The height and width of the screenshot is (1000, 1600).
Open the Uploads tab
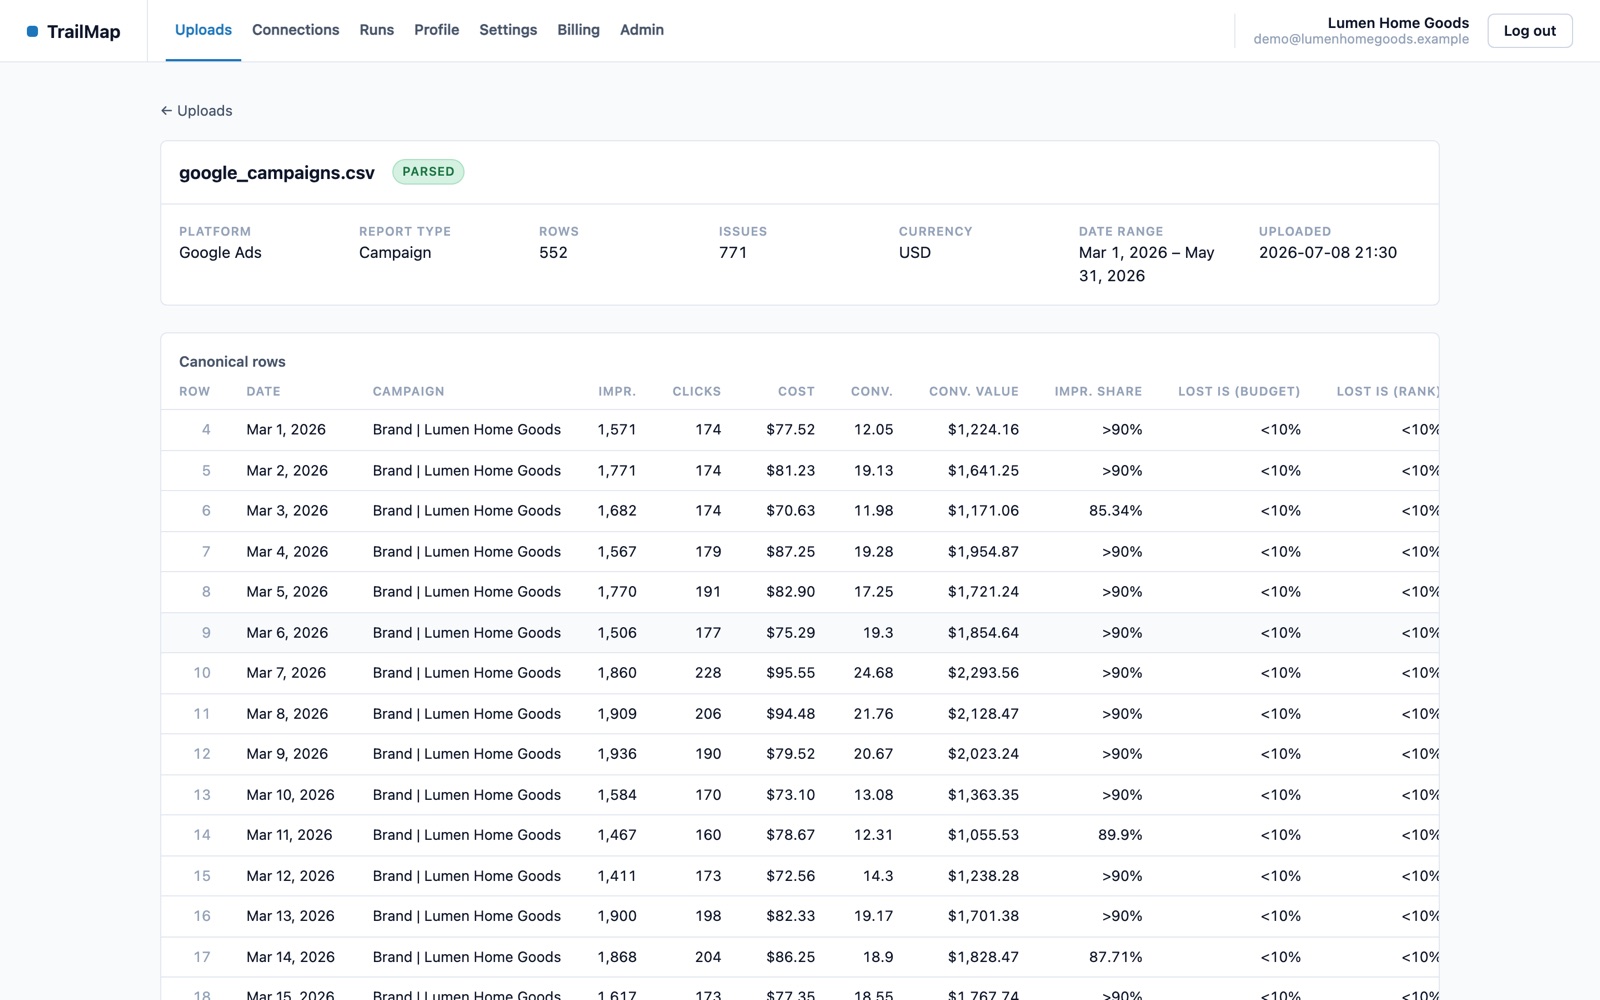tap(203, 30)
